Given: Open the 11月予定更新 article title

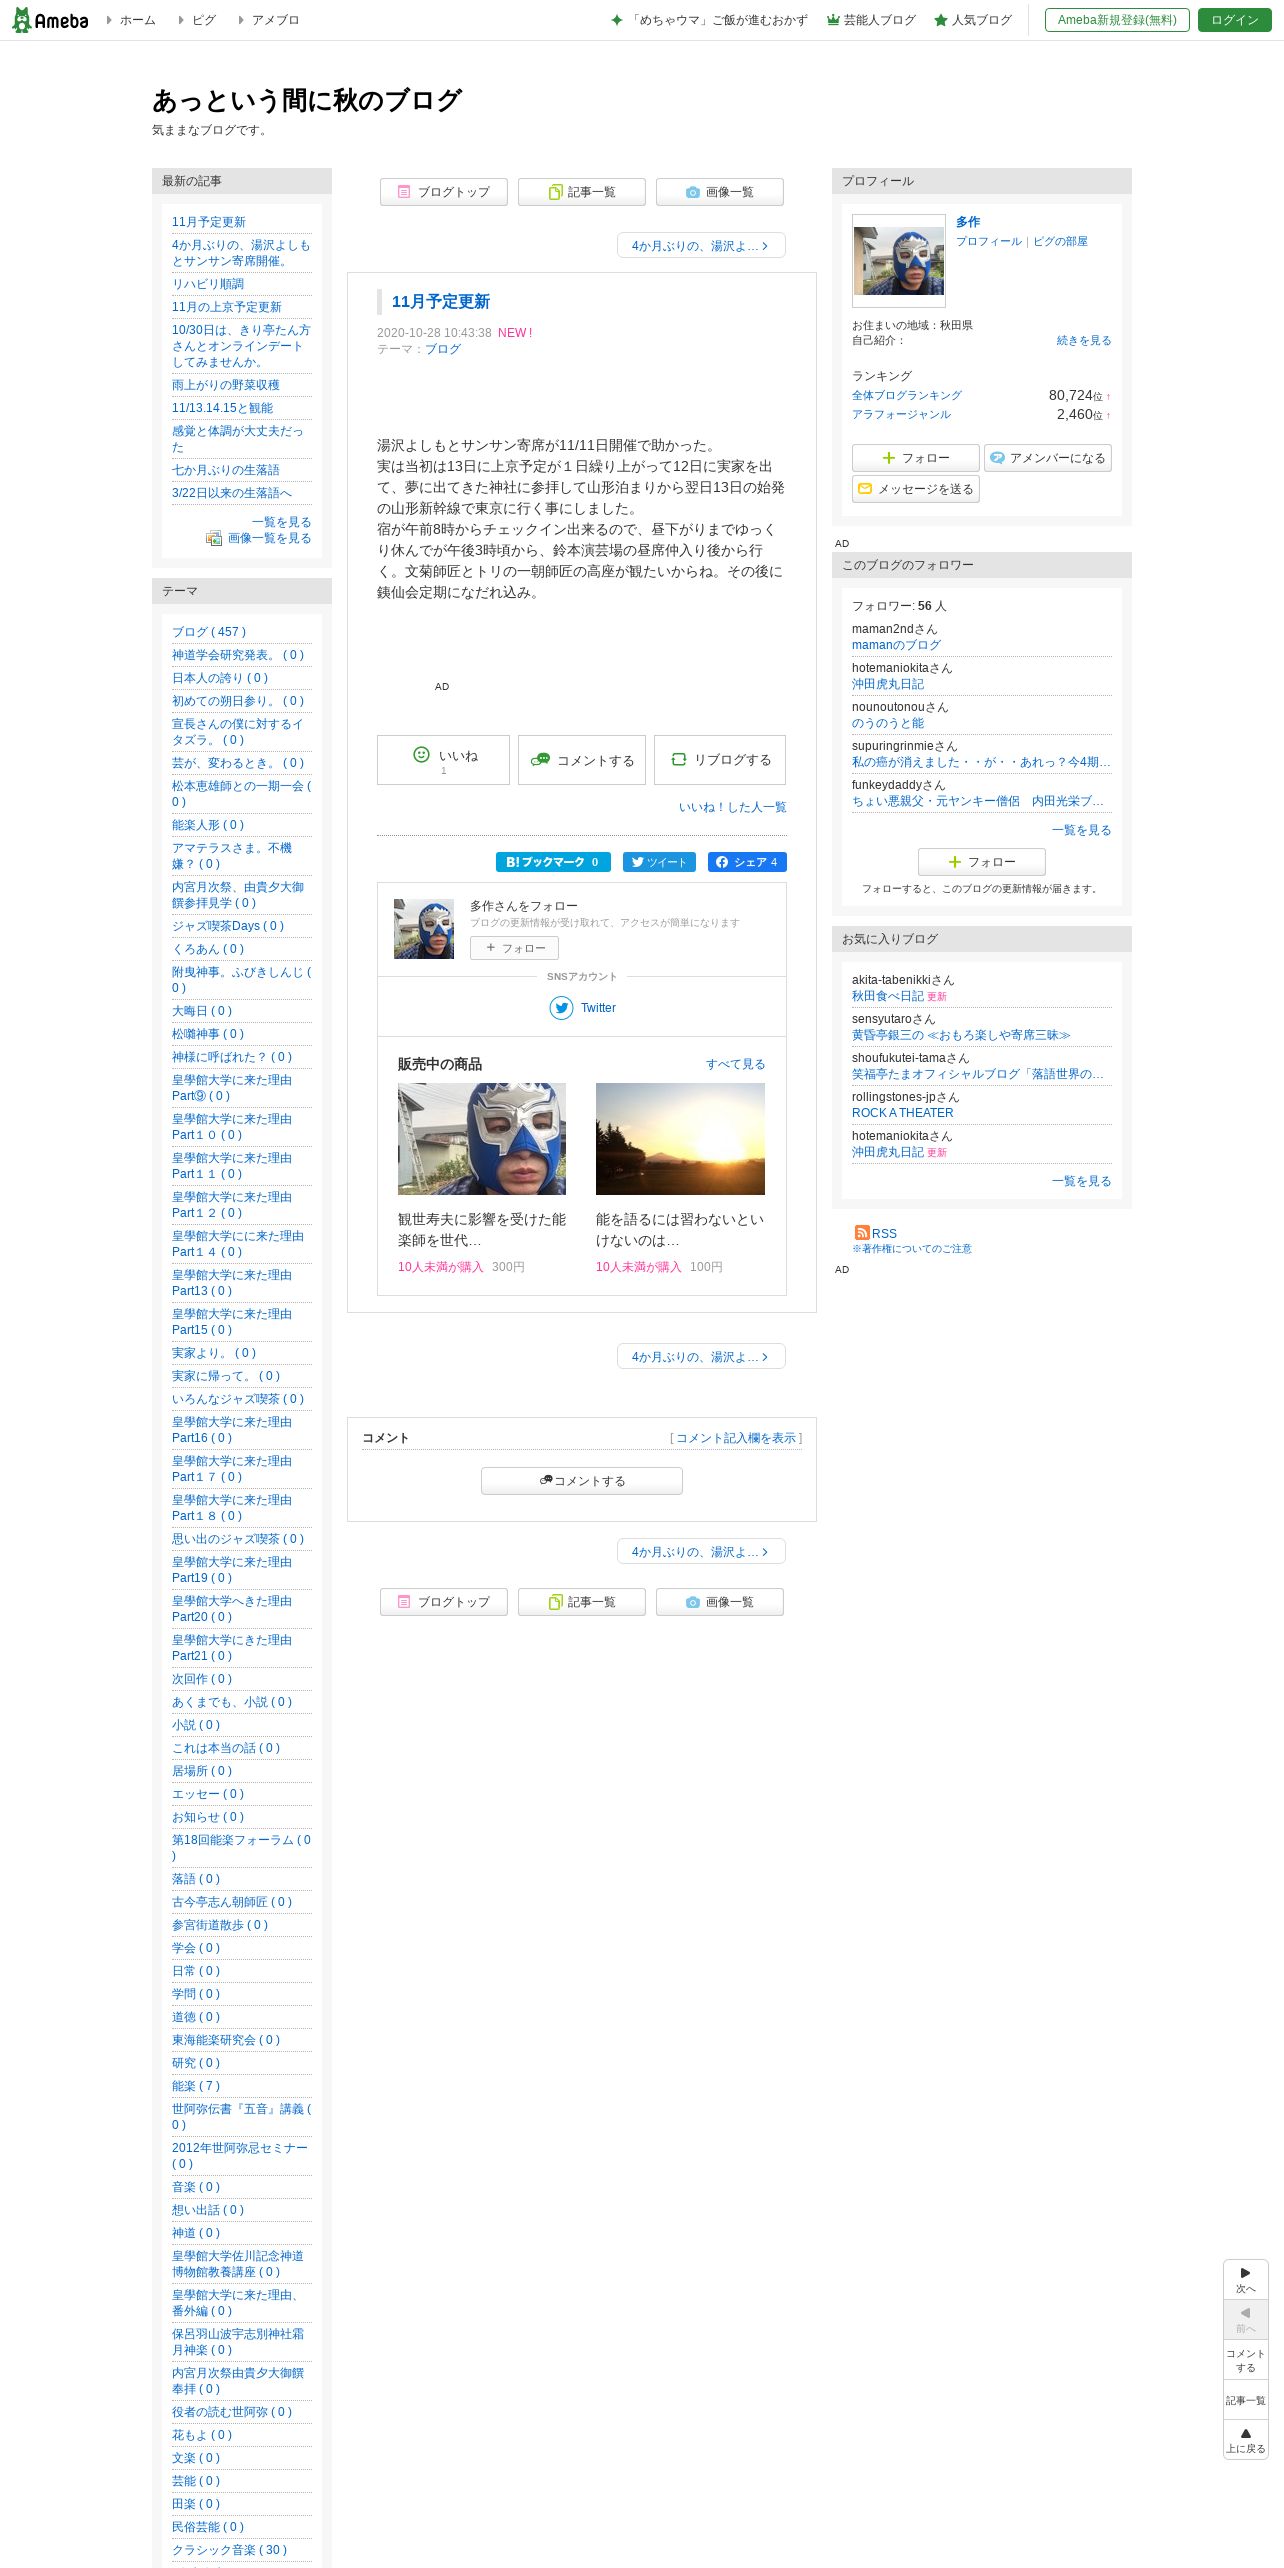Looking at the screenshot, I should point(441,302).
